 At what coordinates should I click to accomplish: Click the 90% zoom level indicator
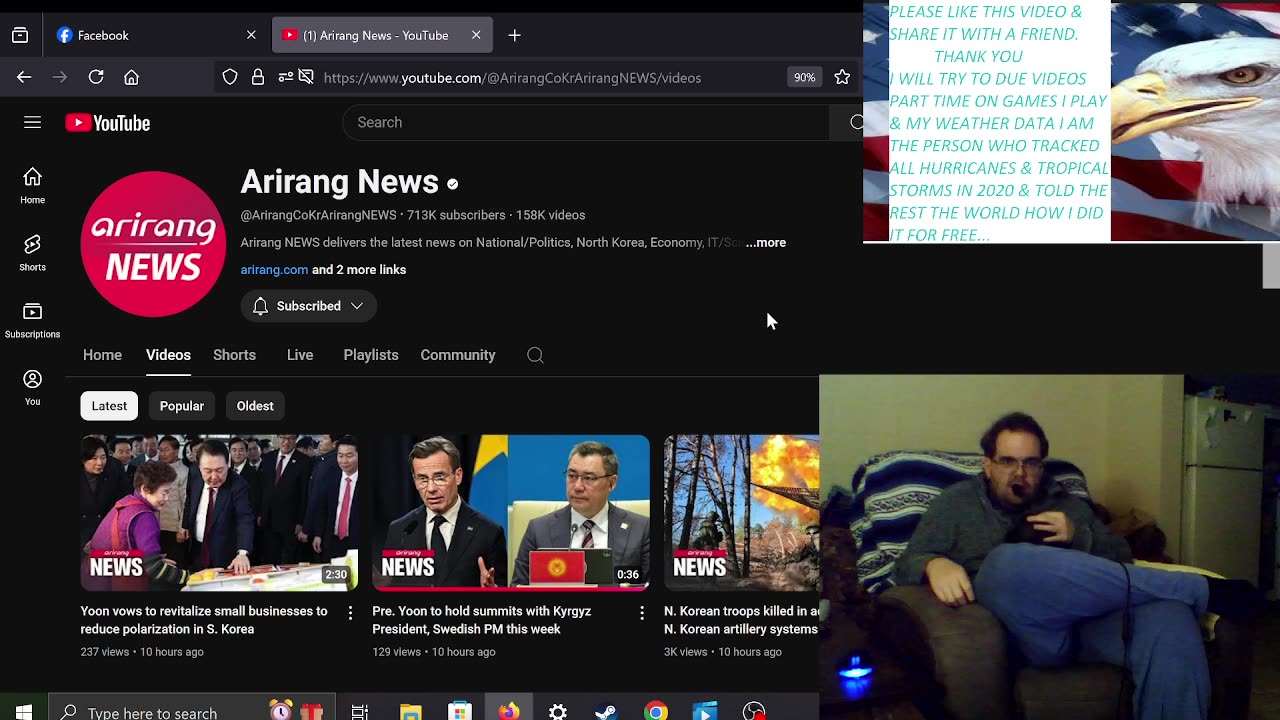click(804, 77)
